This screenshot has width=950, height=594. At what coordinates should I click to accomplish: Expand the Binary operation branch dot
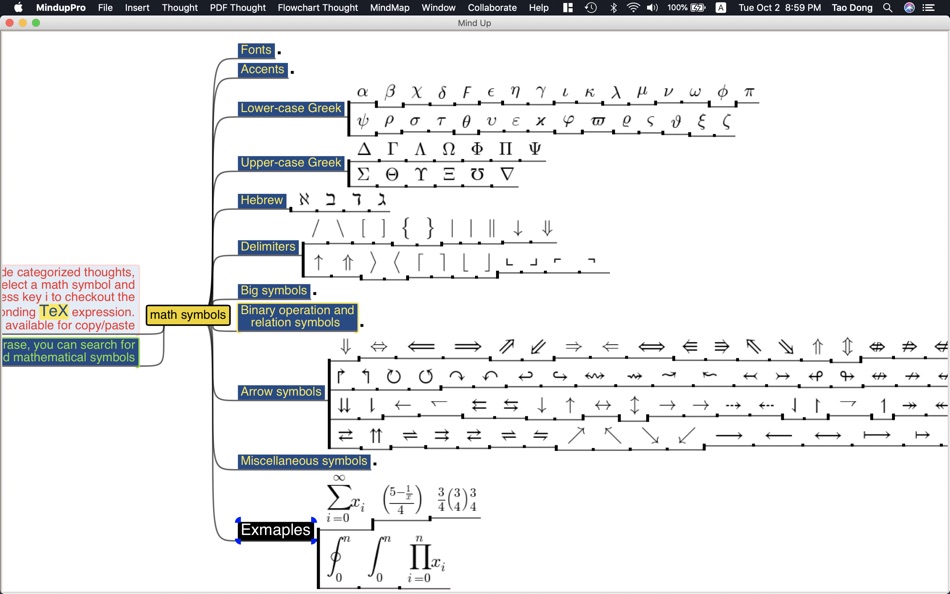pyautogui.click(x=362, y=325)
